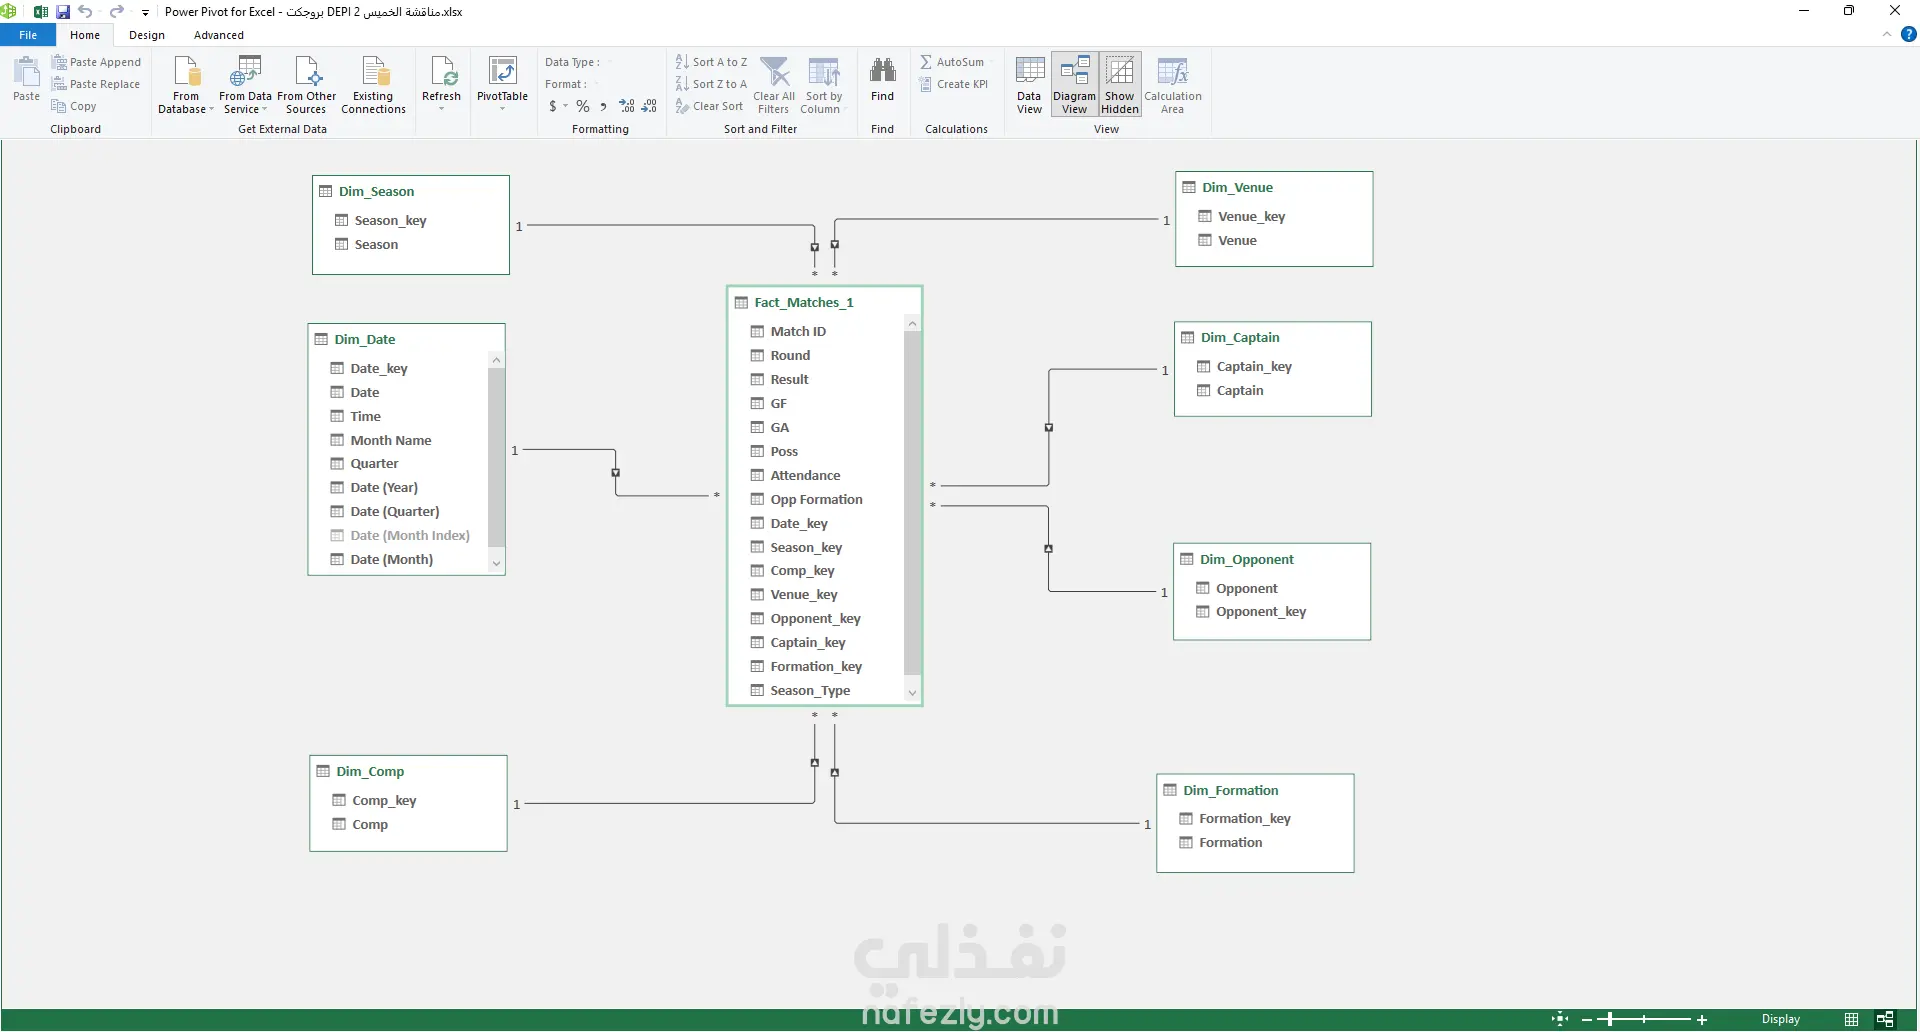
Task: Zoom out with the minus button
Action: coord(1586,1020)
